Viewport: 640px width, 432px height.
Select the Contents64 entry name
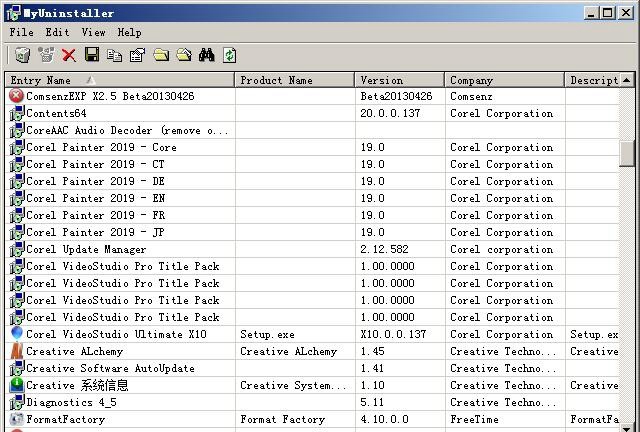56,113
